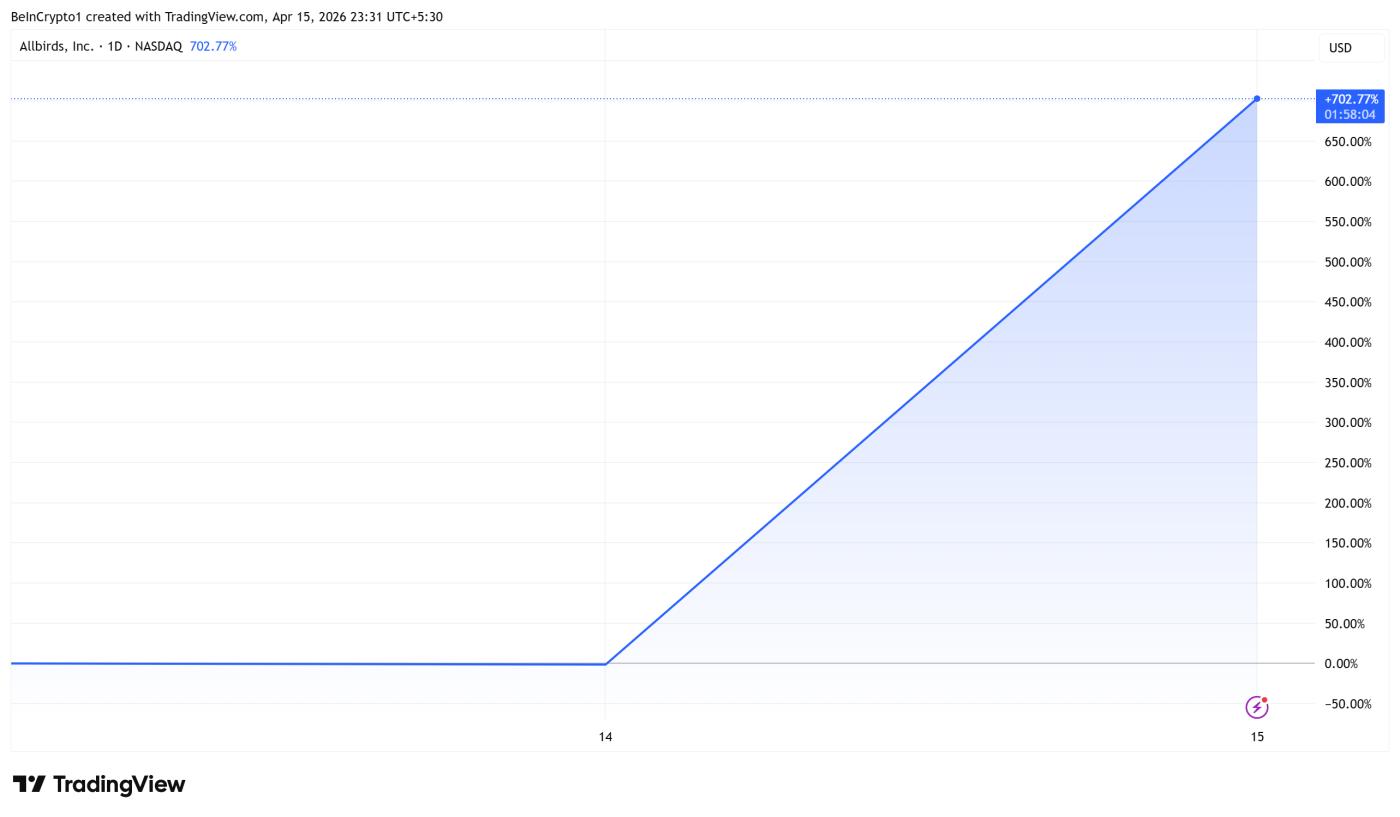The height and width of the screenshot is (817, 1400).
Task: Click the 150.00% axis label
Action: pyautogui.click(x=1348, y=543)
